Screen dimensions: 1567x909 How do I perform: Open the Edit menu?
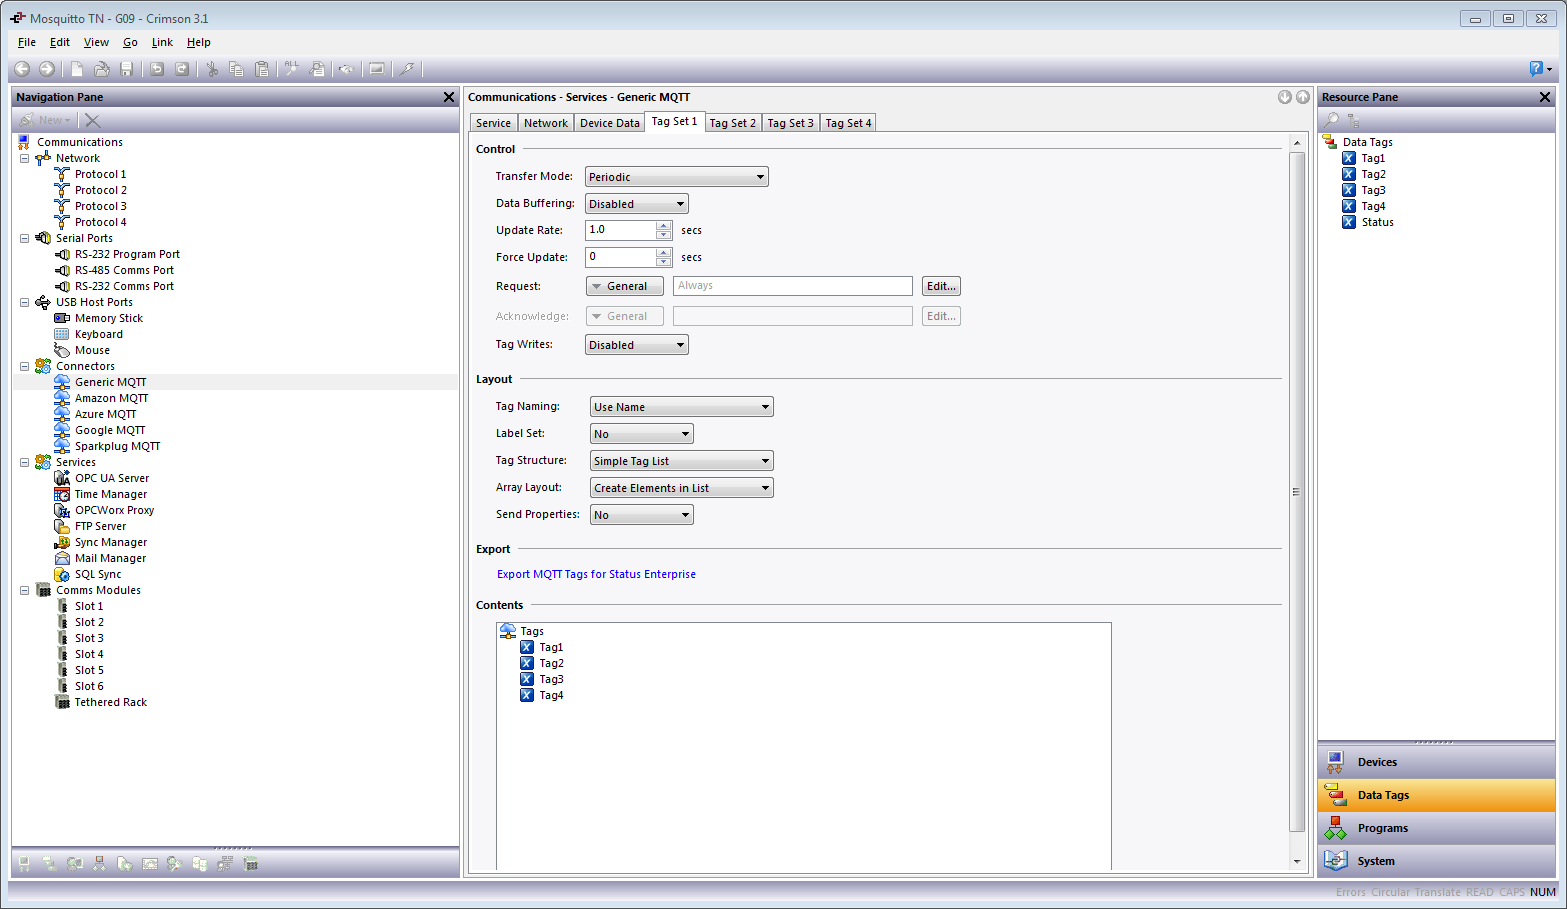pyautogui.click(x=60, y=42)
